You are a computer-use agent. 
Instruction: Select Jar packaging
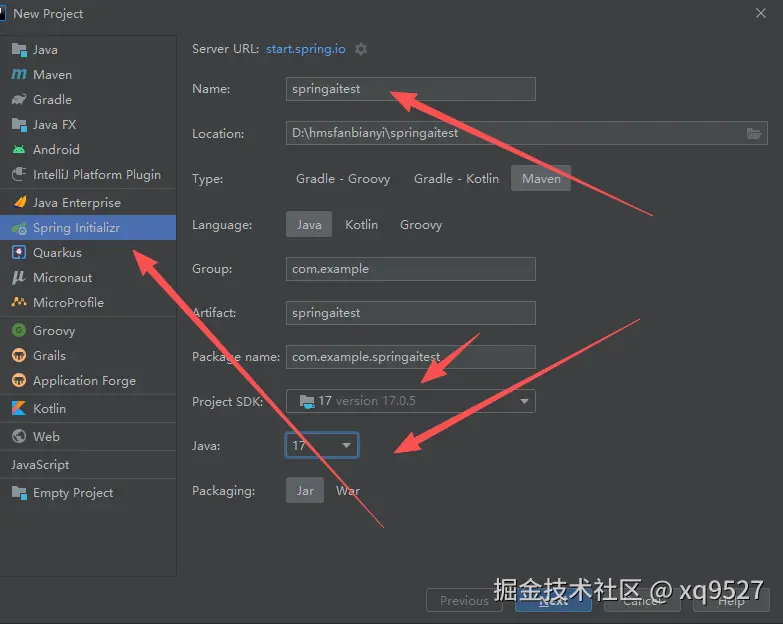[x=305, y=491]
